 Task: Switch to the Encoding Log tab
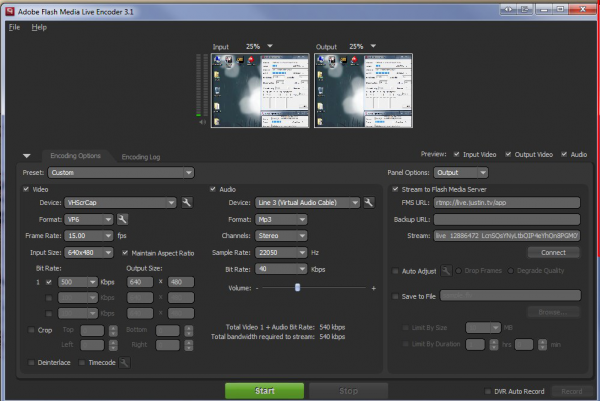click(x=139, y=156)
